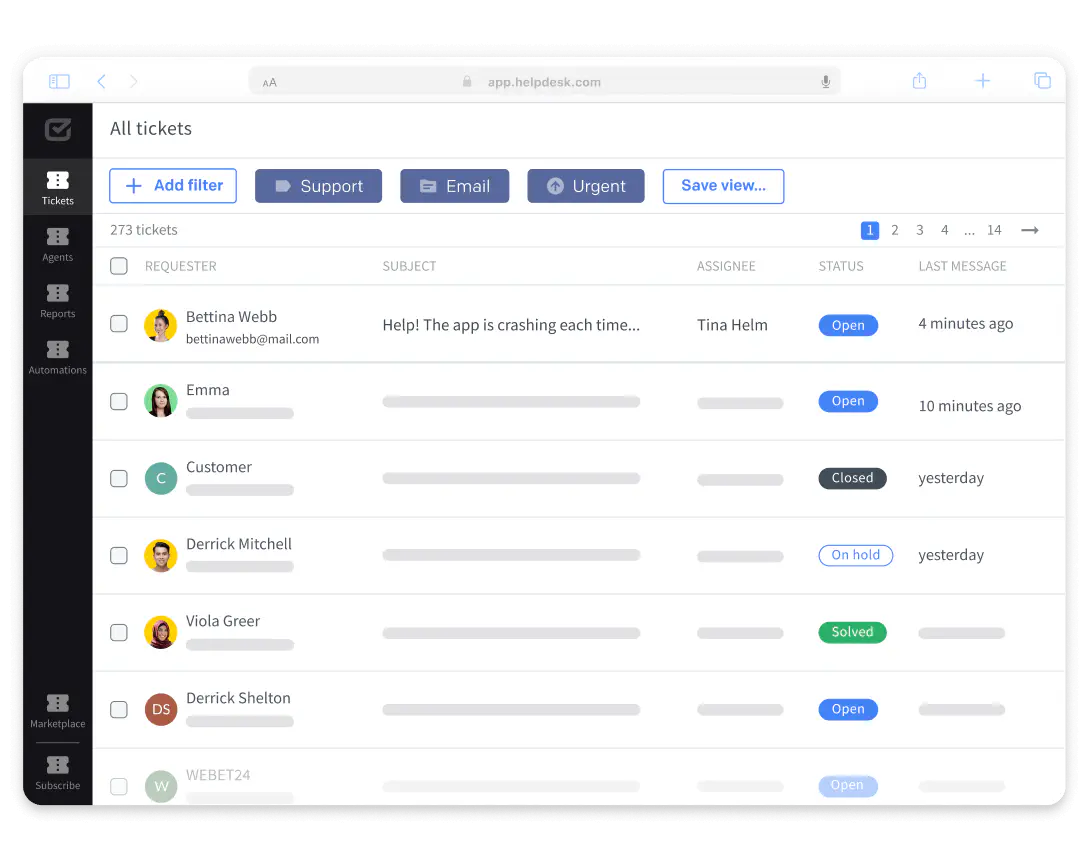
Task: Click the app.helpdesk.com address field
Action: 544,82
